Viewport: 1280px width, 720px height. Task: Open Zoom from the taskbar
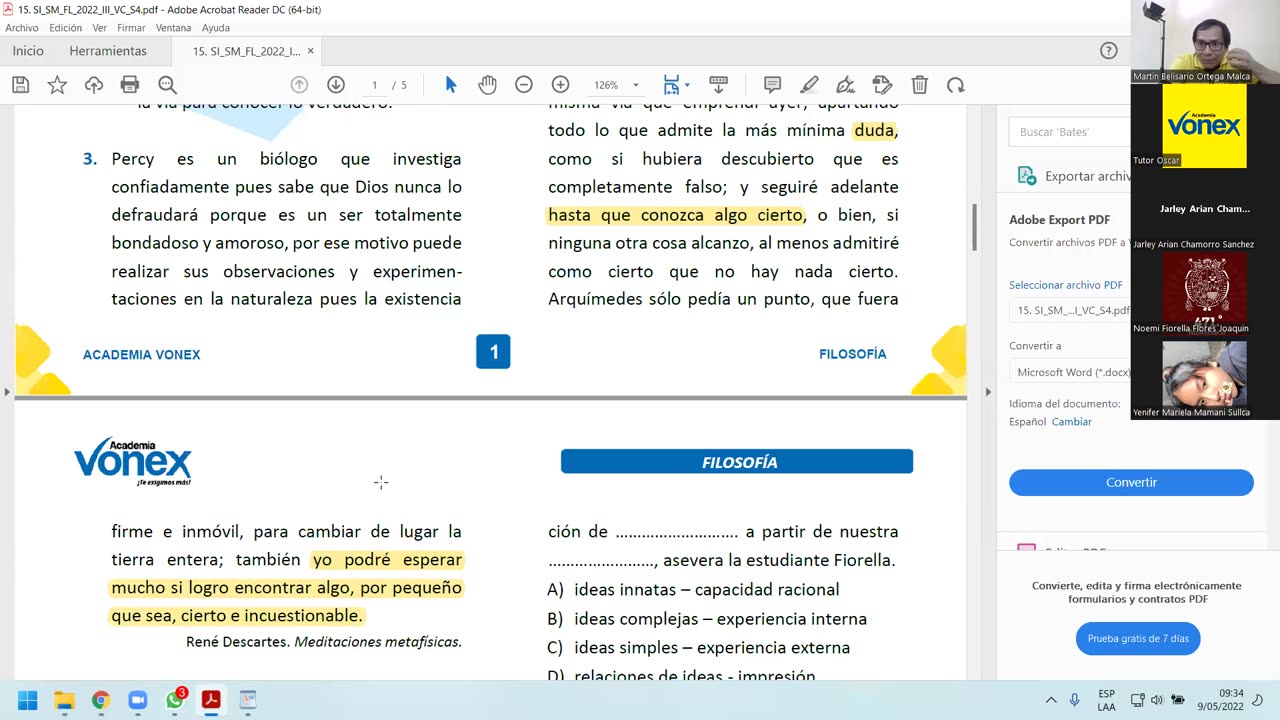click(138, 700)
